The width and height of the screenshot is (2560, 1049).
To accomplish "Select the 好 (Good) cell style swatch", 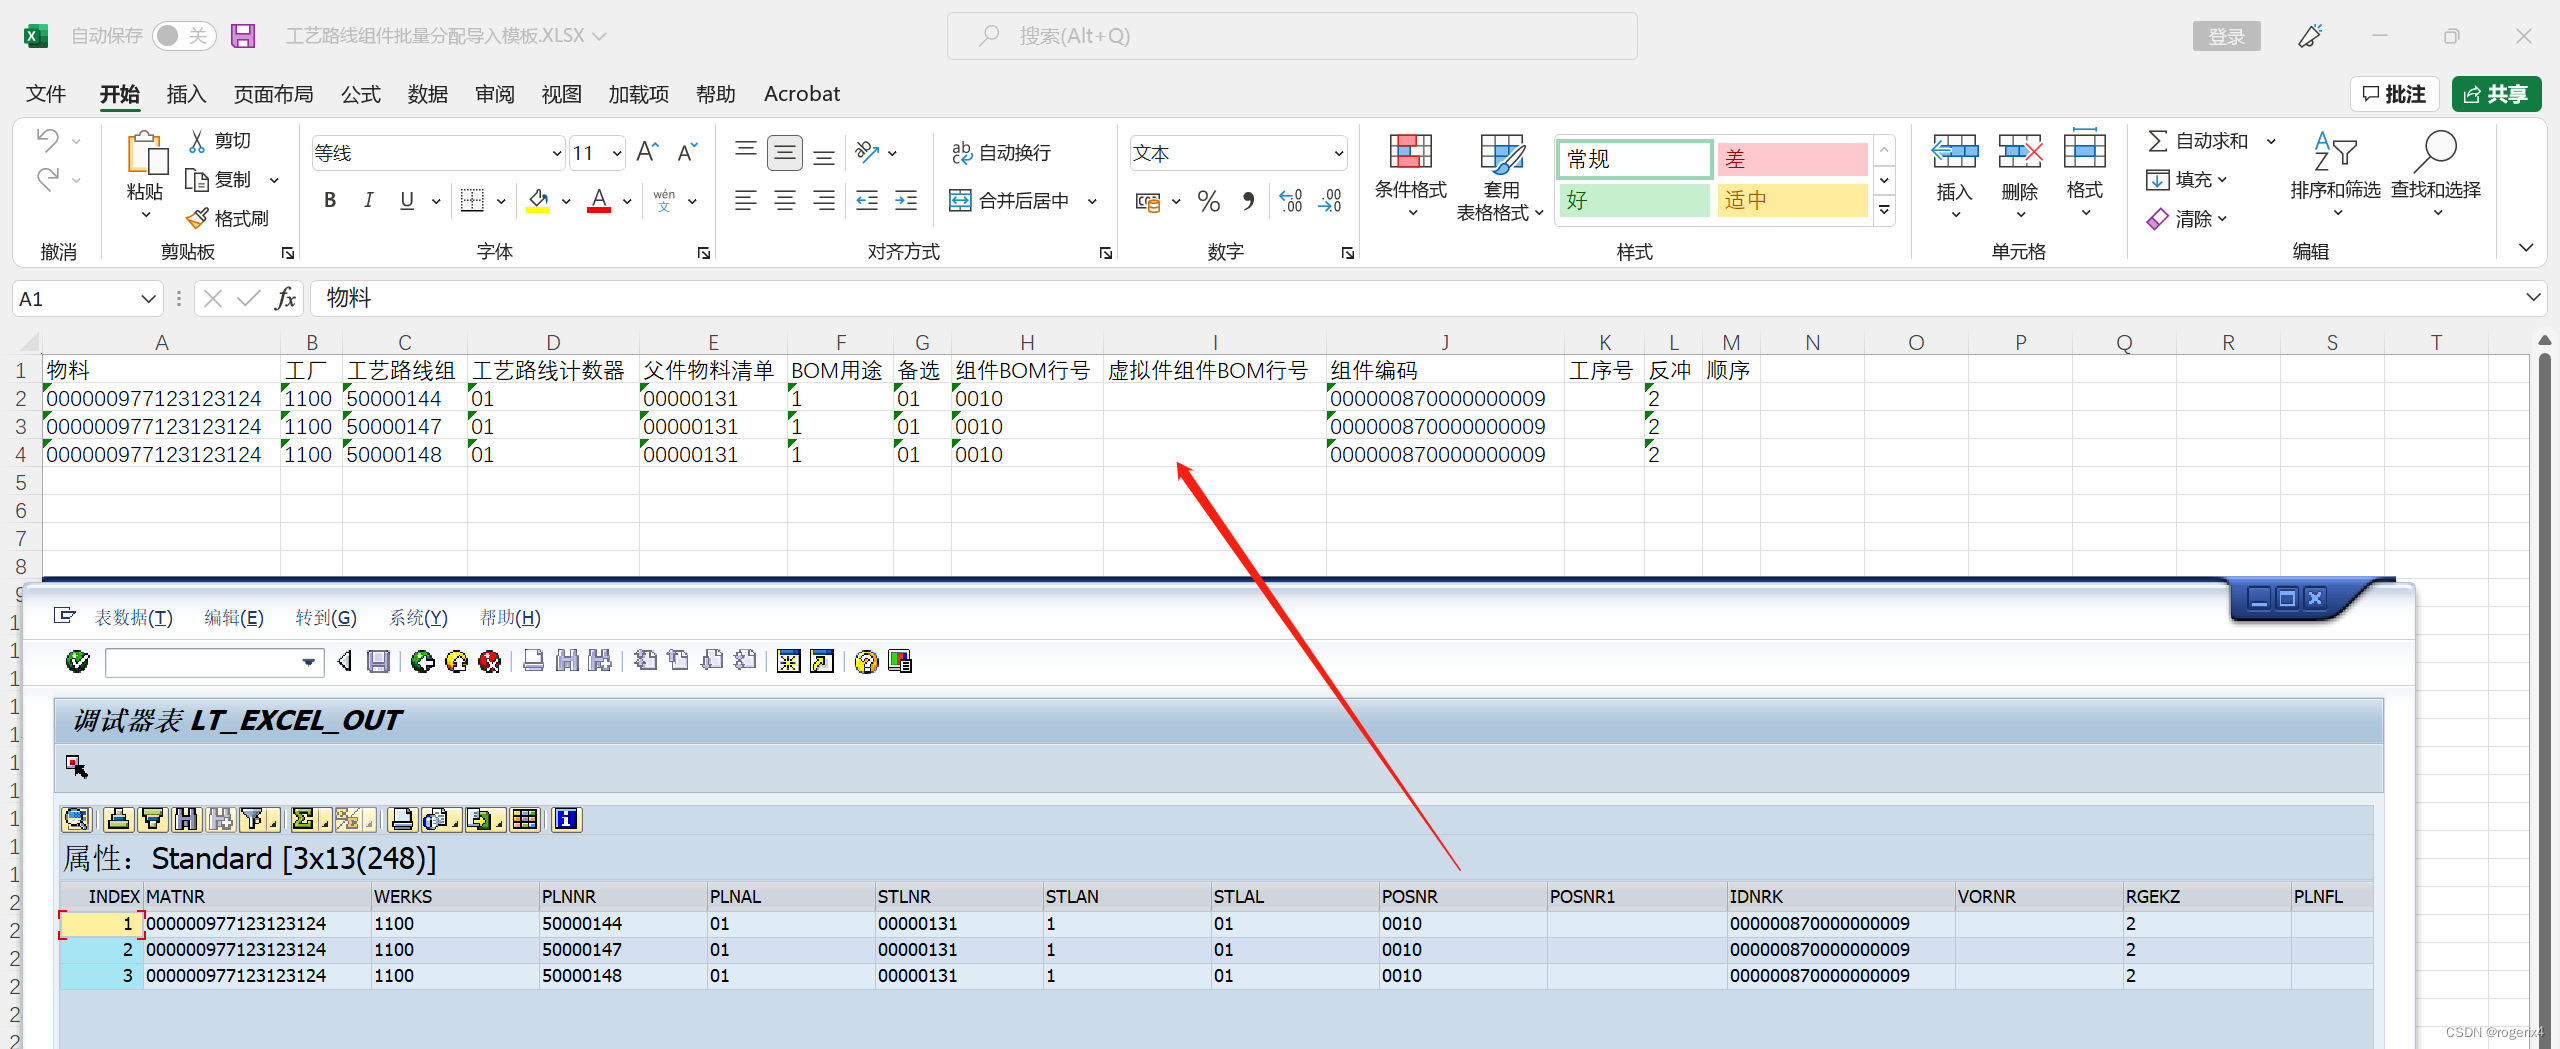I will [x=1634, y=200].
